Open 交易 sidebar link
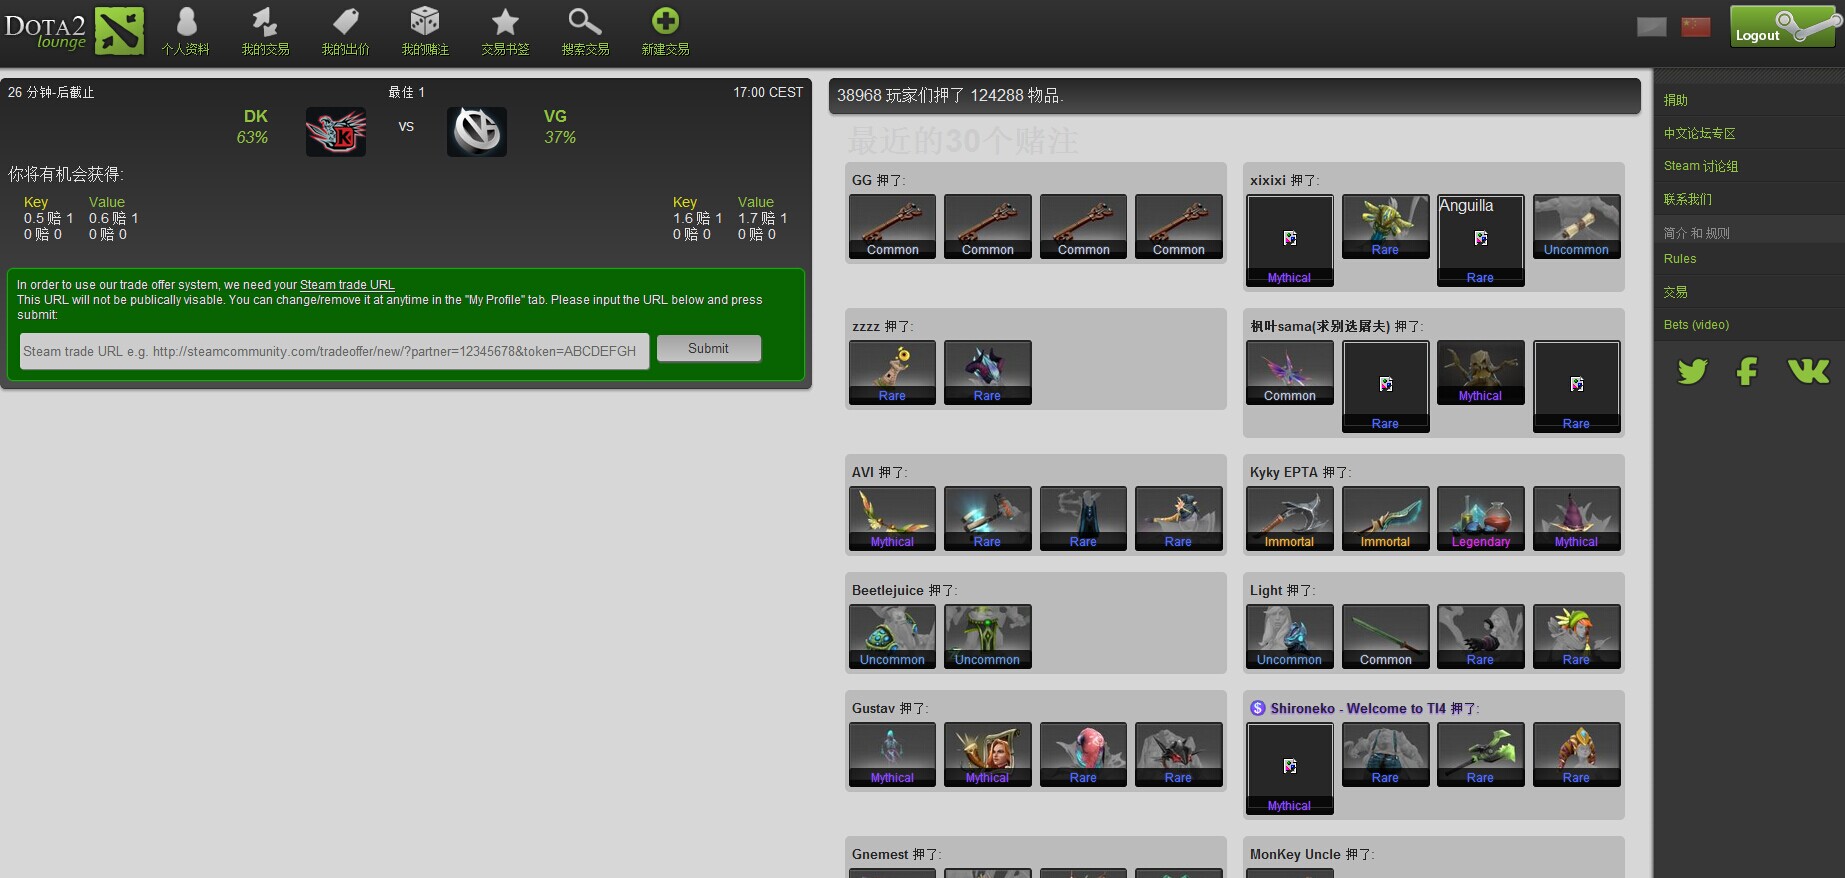1845x878 pixels. tap(1676, 292)
